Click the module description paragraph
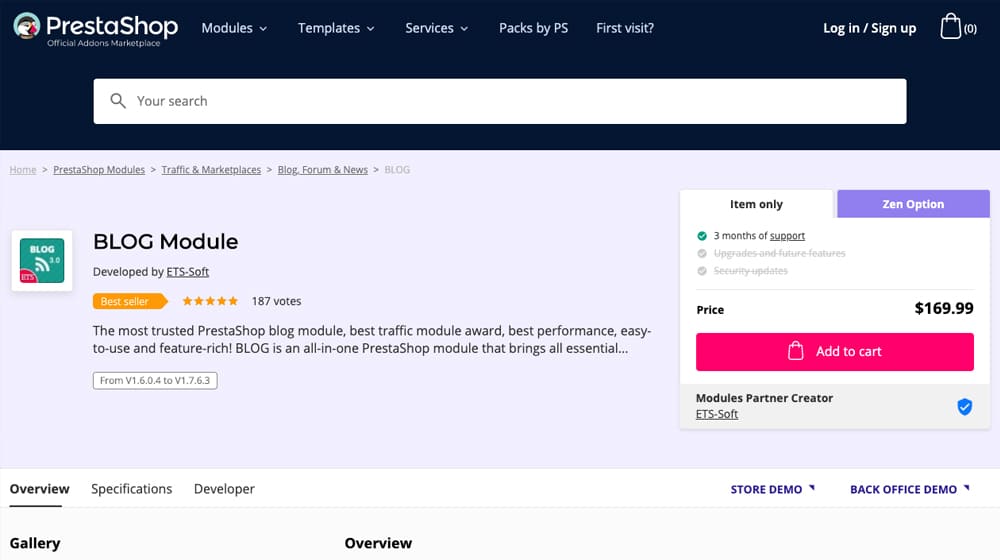Viewport: 1000px width, 560px height. pos(372,339)
